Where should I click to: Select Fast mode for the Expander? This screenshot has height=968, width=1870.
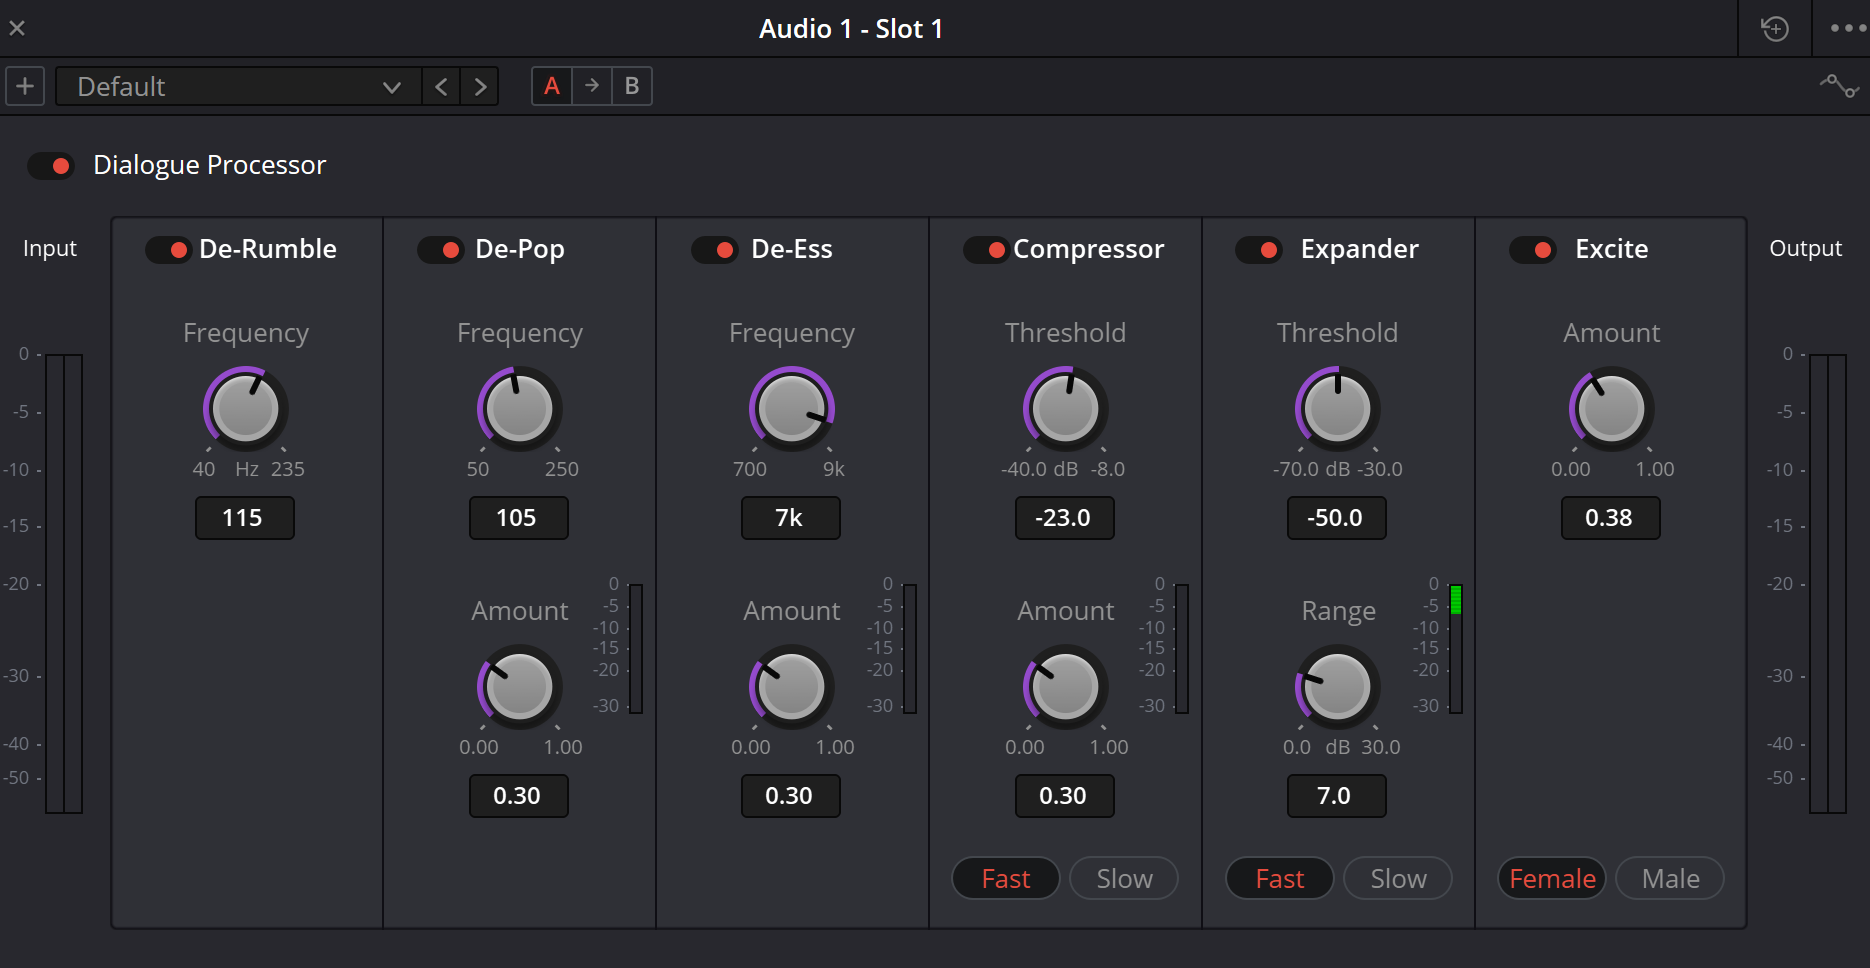coord(1280,878)
